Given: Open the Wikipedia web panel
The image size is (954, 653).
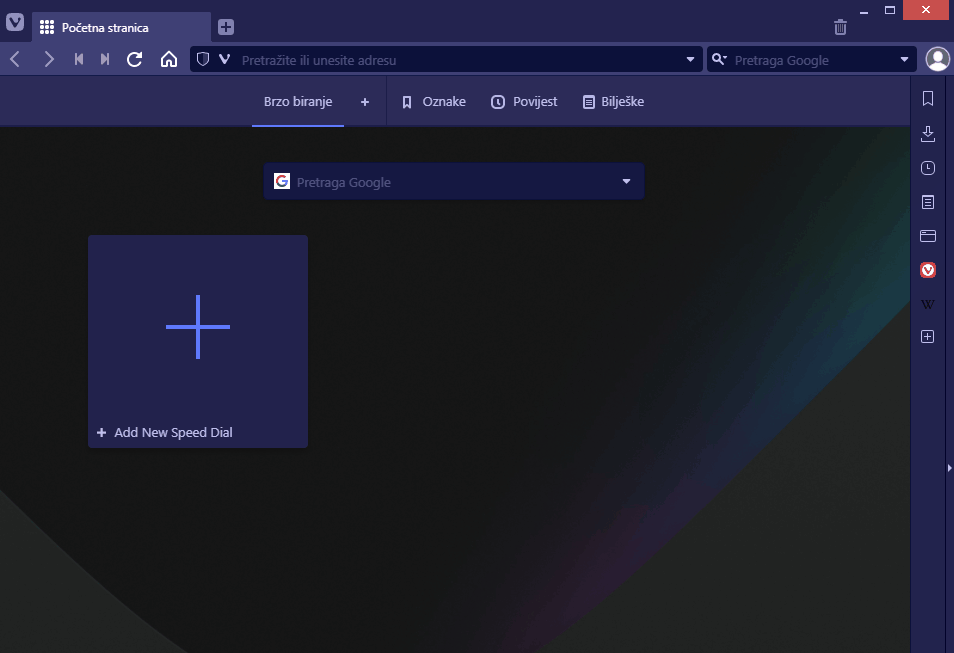Looking at the screenshot, I should [927, 303].
